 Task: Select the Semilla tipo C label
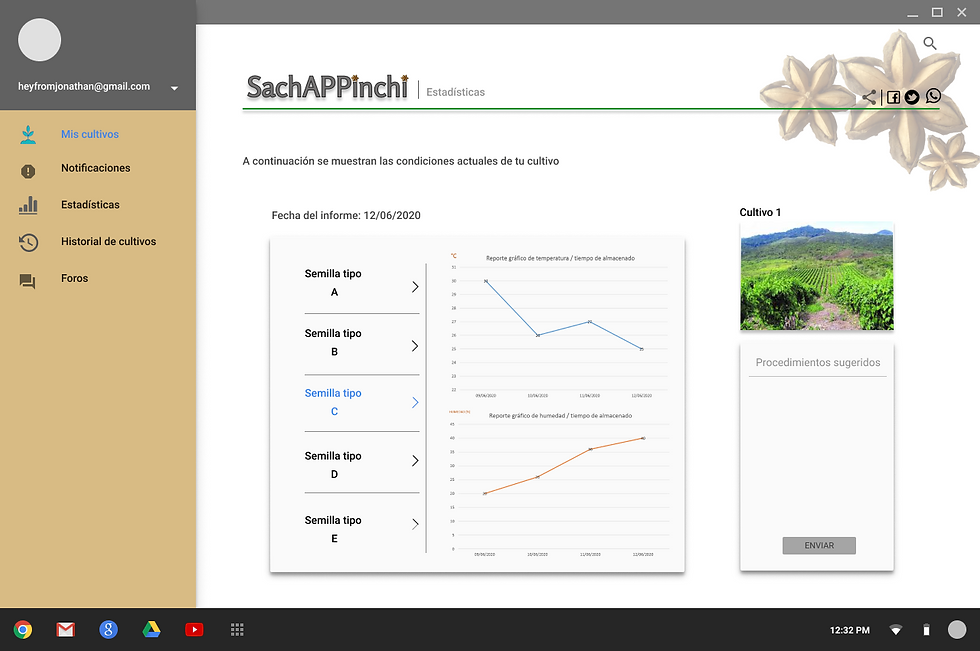(333, 402)
